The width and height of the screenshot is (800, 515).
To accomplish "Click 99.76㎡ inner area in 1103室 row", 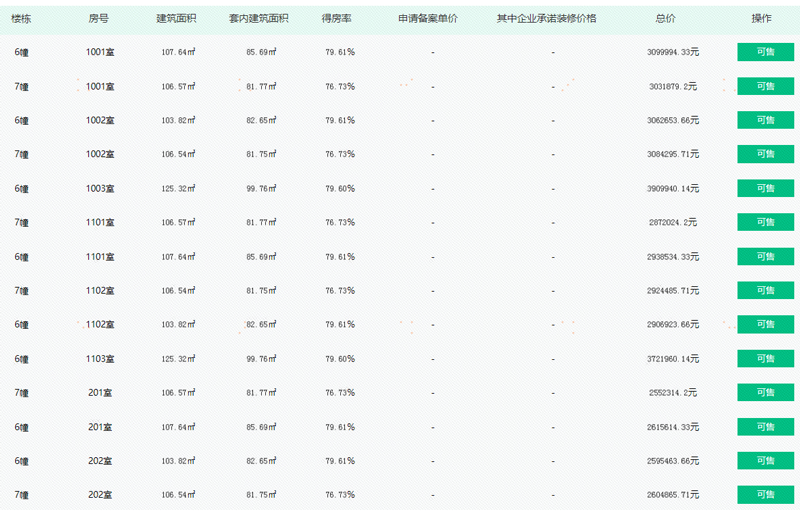I will (x=261, y=359).
